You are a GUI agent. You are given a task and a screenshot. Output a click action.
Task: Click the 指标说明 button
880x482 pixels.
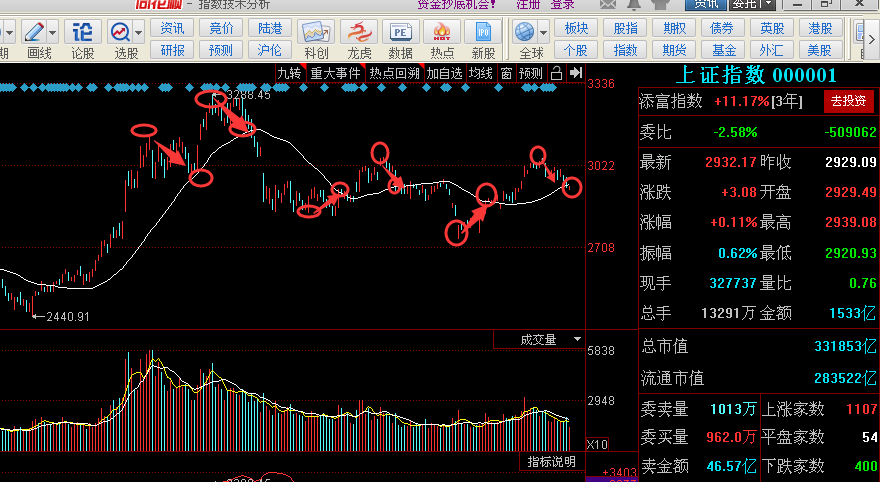[552, 462]
